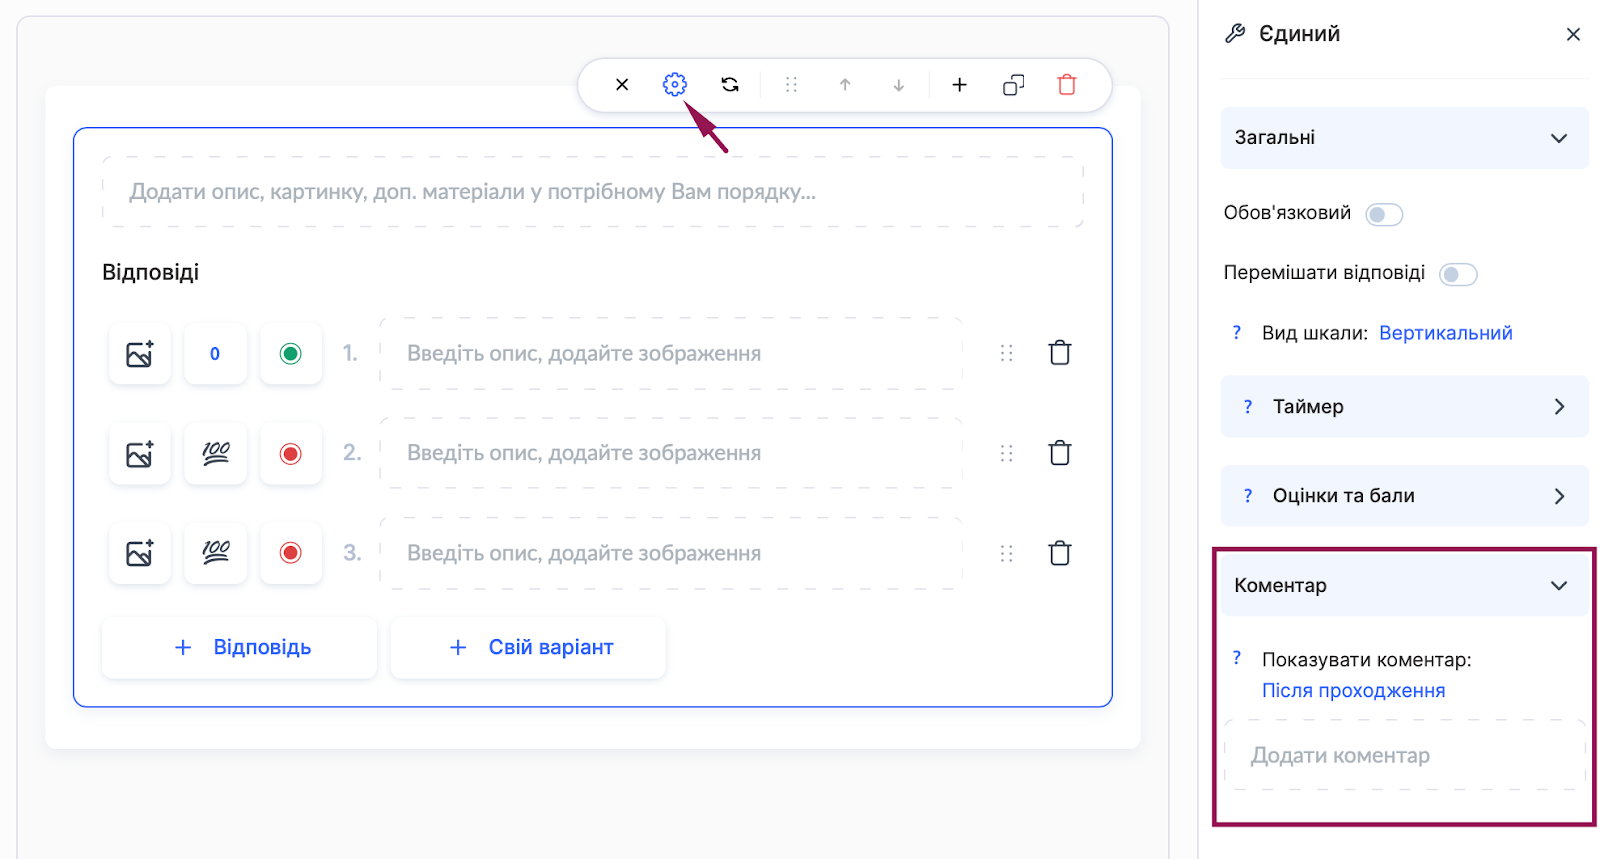Add image to answer 1

140,354
